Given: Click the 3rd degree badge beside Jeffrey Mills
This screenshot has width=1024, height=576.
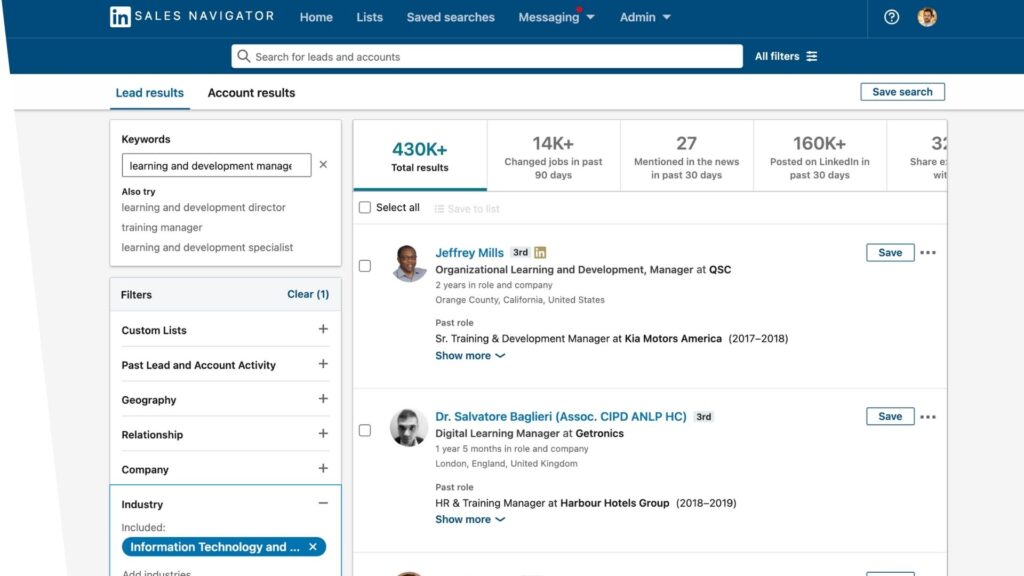Looking at the screenshot, I should tap(520, 252).
